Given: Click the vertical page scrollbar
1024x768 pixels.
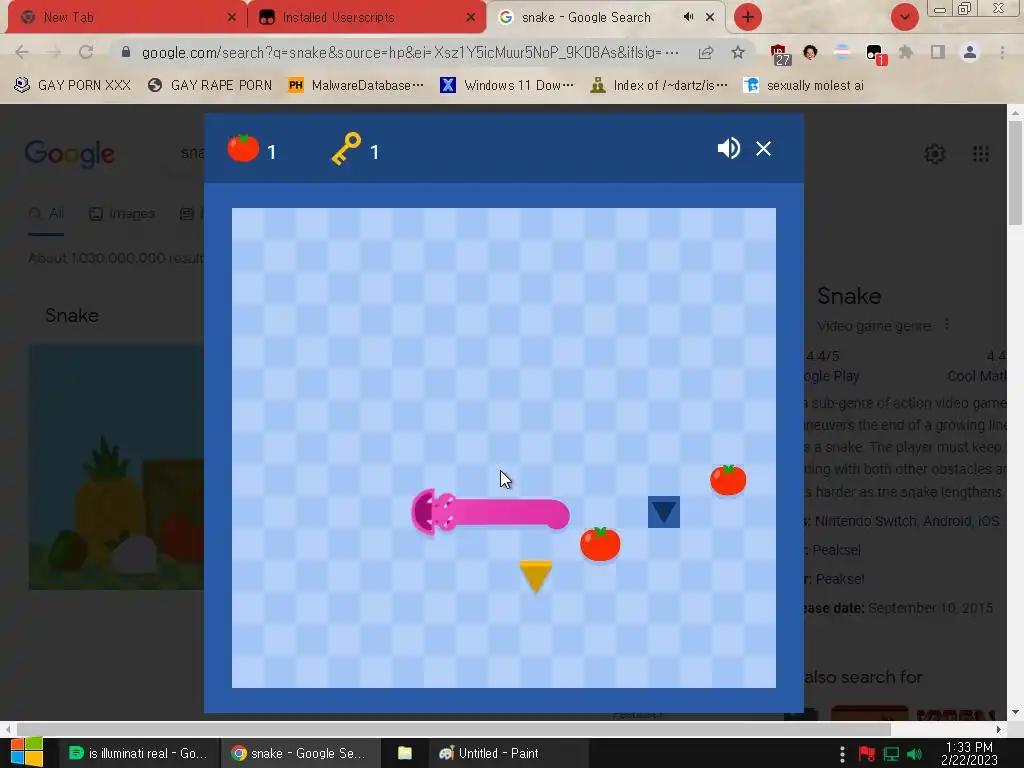Looking at the screenshot, I should click(x=1016, y=173).
